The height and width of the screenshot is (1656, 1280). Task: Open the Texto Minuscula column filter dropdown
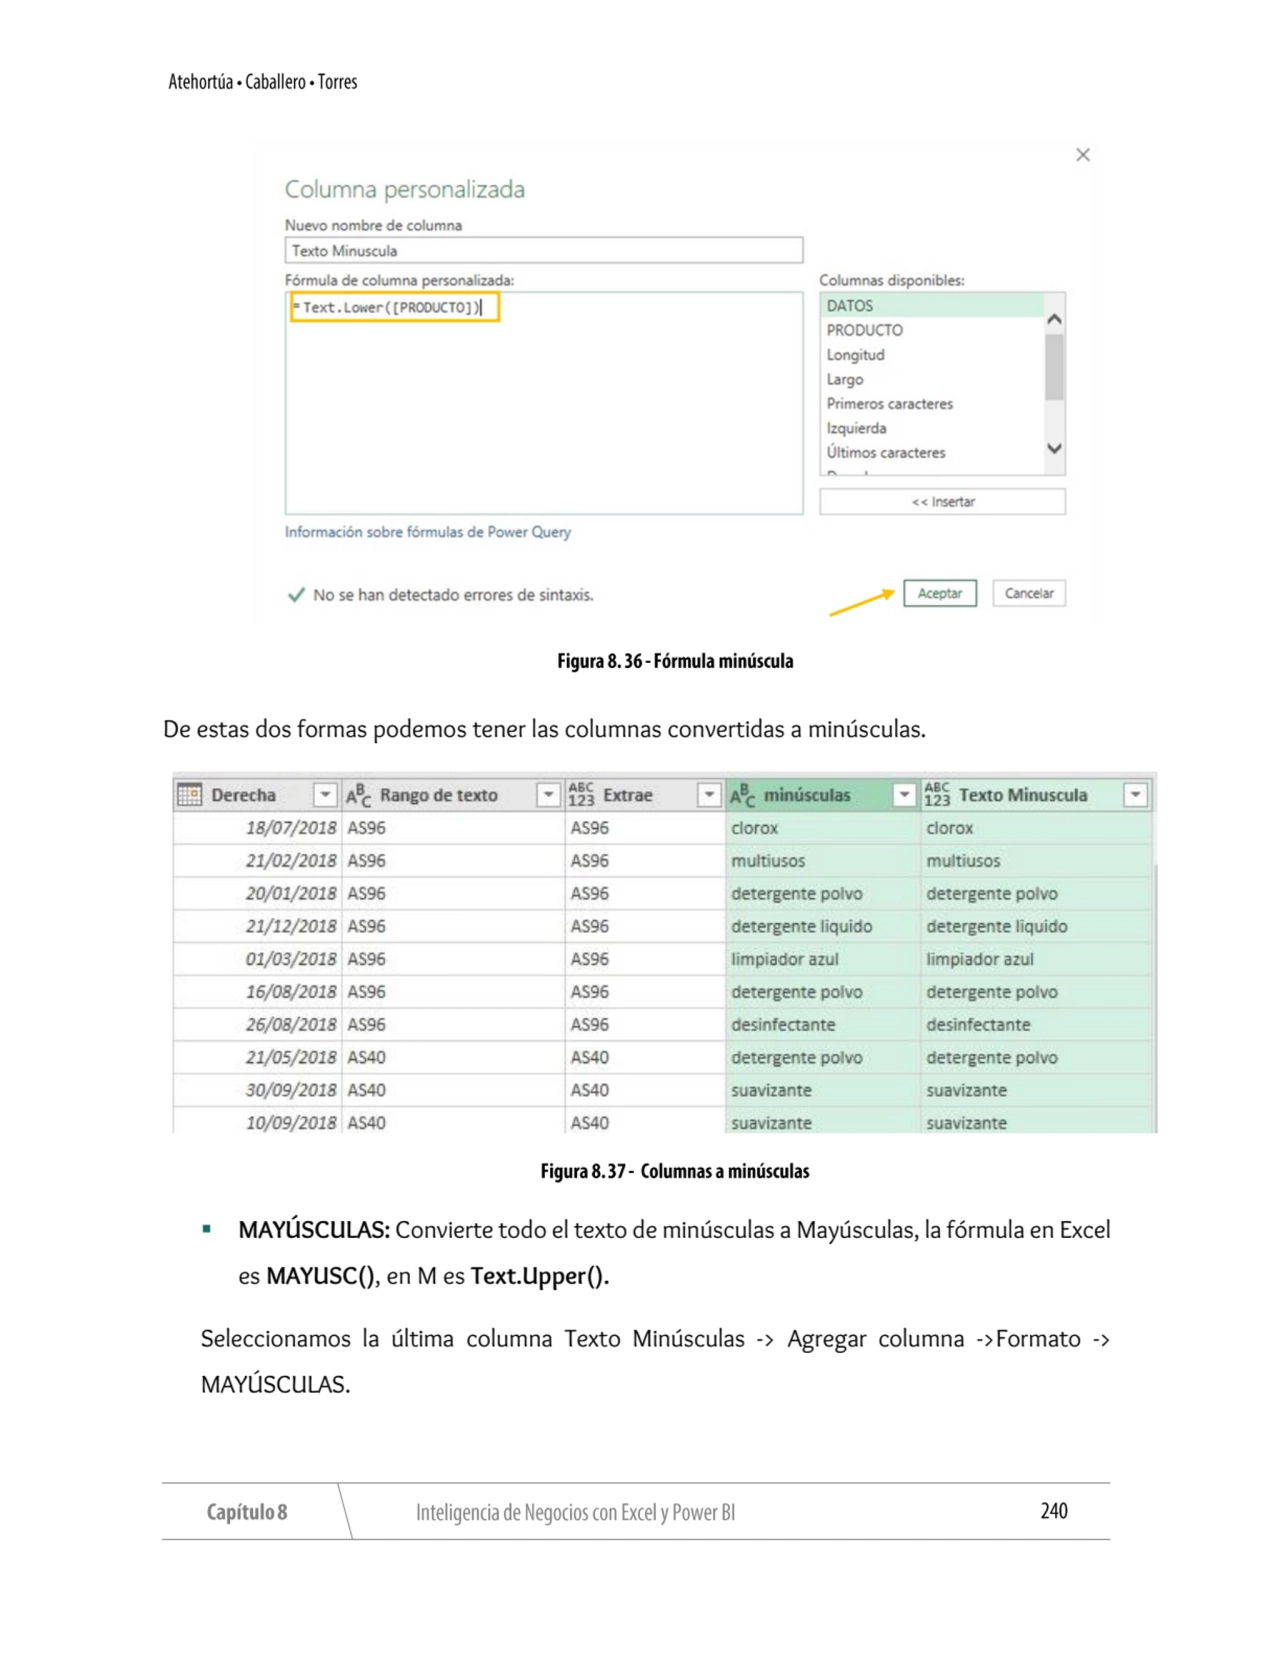point(1135,795)
